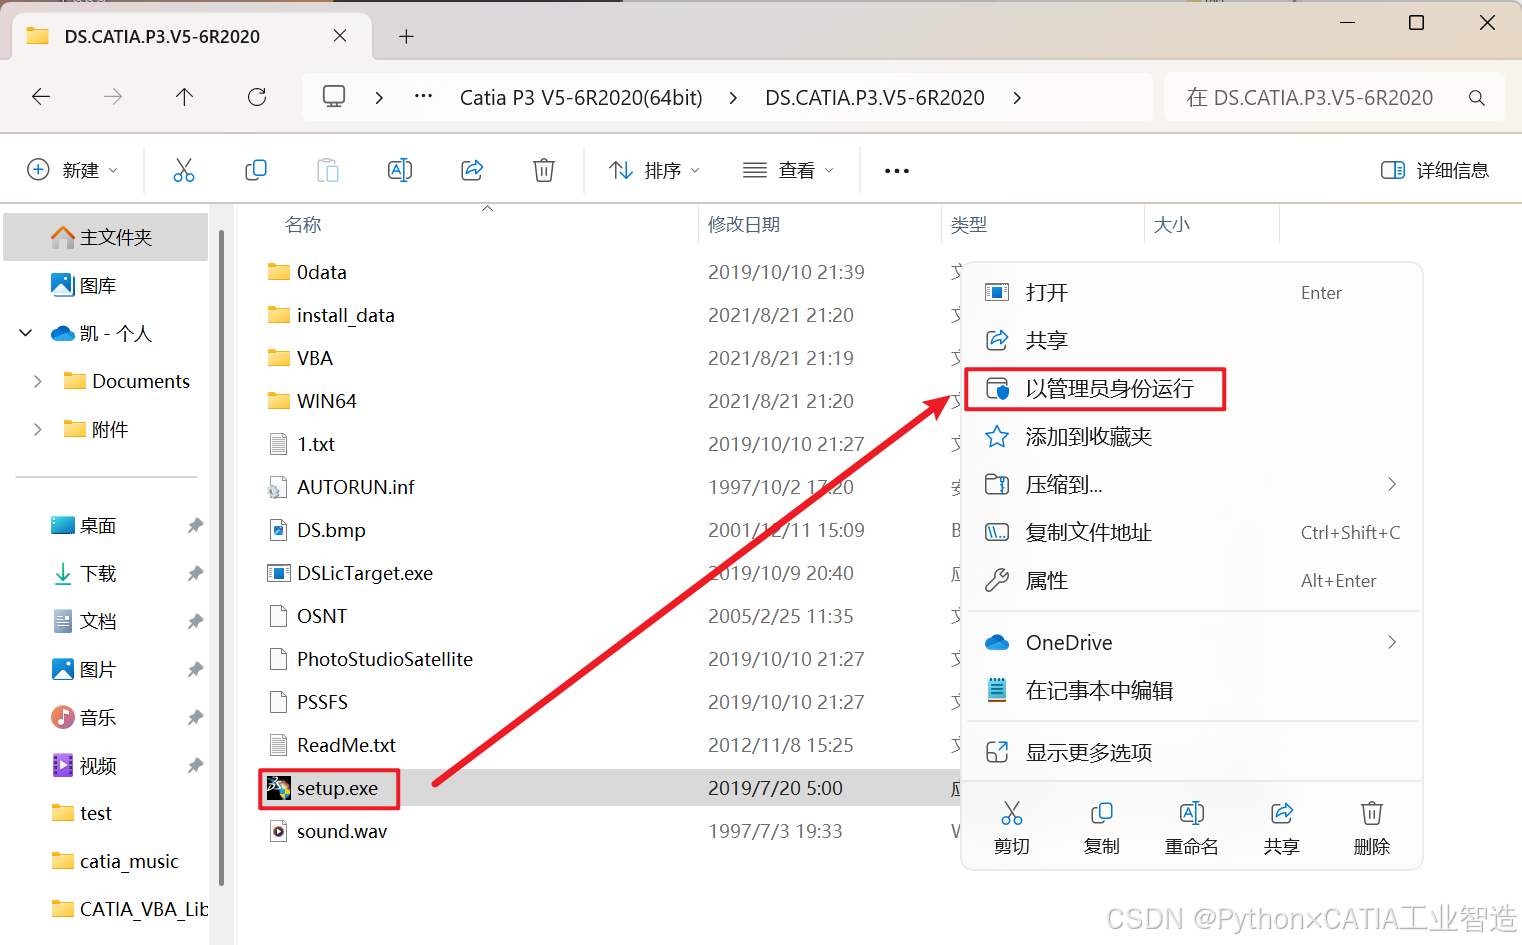Select the AUTORUN.inf file
Screen dimensions: 1522x945
(355, 487)
